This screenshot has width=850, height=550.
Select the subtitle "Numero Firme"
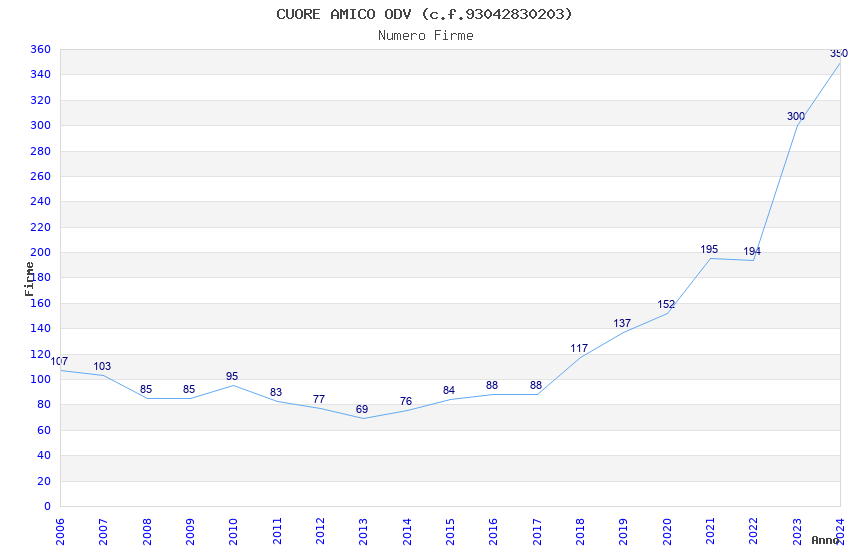tap(426, 36)
